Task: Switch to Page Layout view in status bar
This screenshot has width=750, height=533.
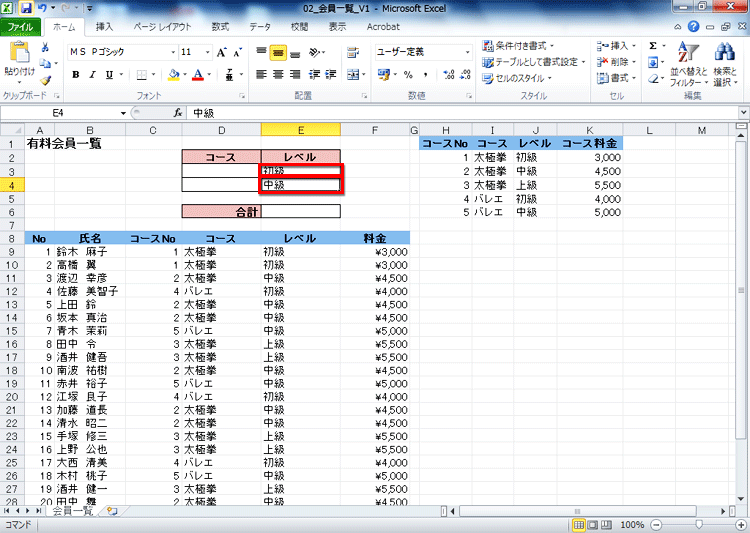Action: [x=592, y=525]
